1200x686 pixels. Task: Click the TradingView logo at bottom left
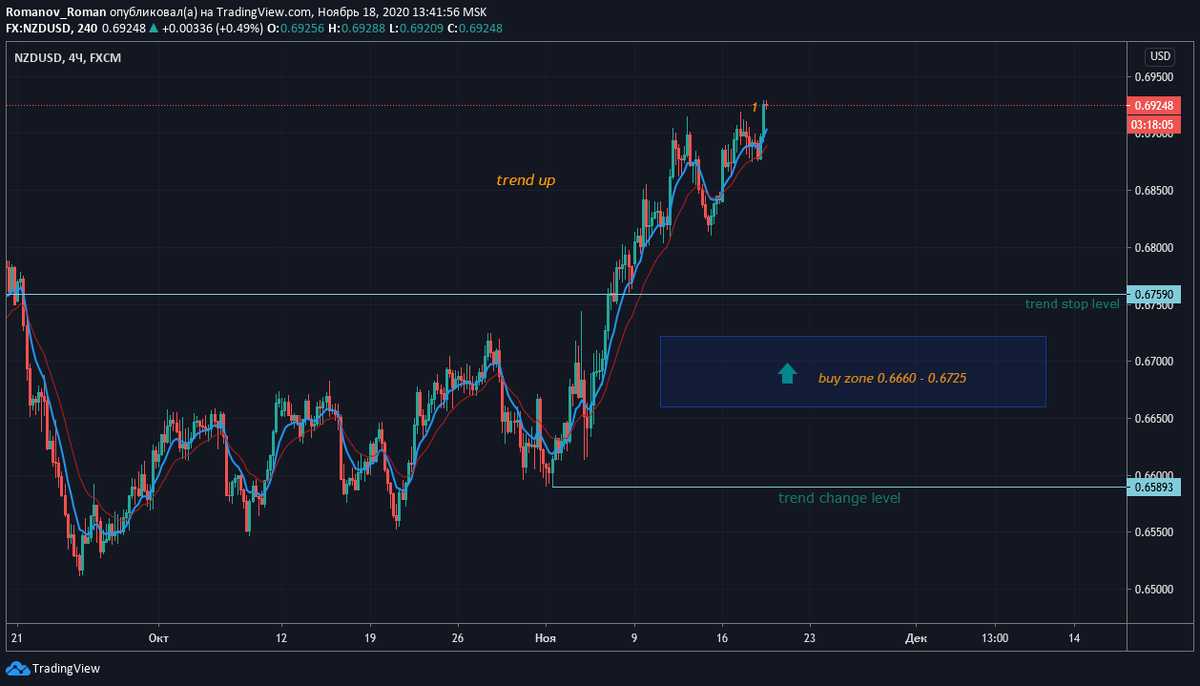tap(53, 668)
